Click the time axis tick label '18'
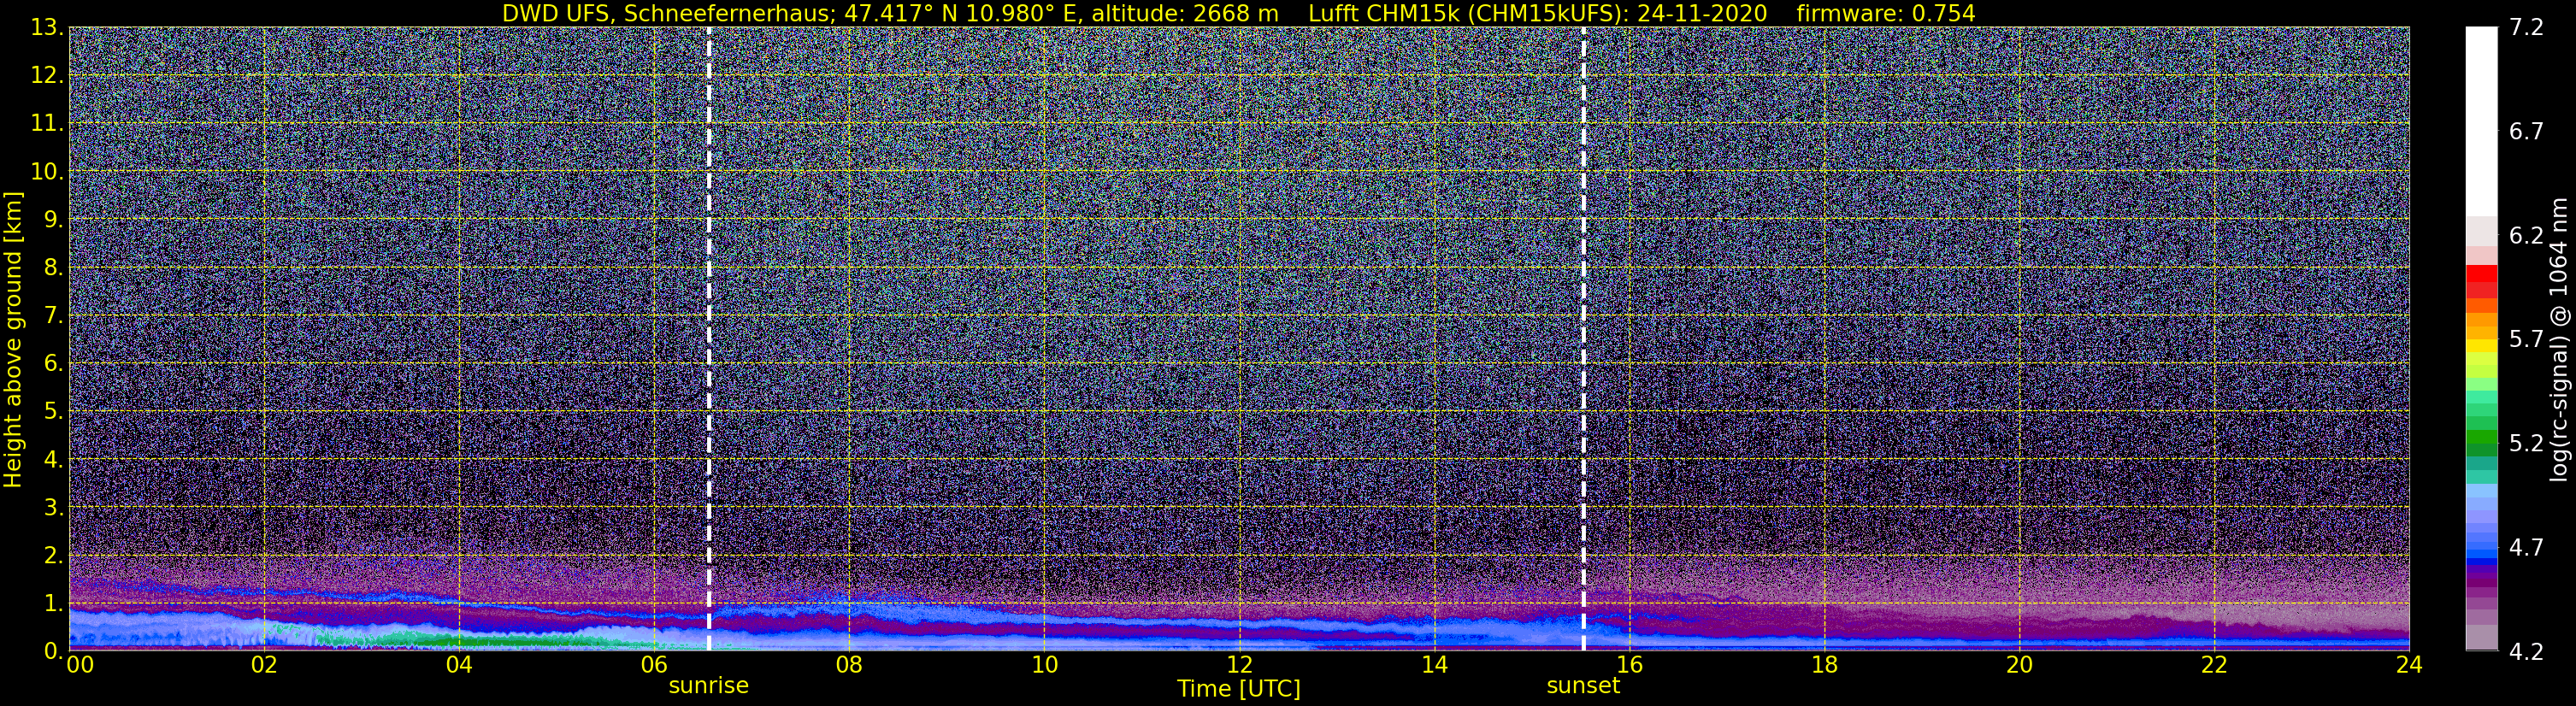2576x706 pixels. [x=1824, y=665]
